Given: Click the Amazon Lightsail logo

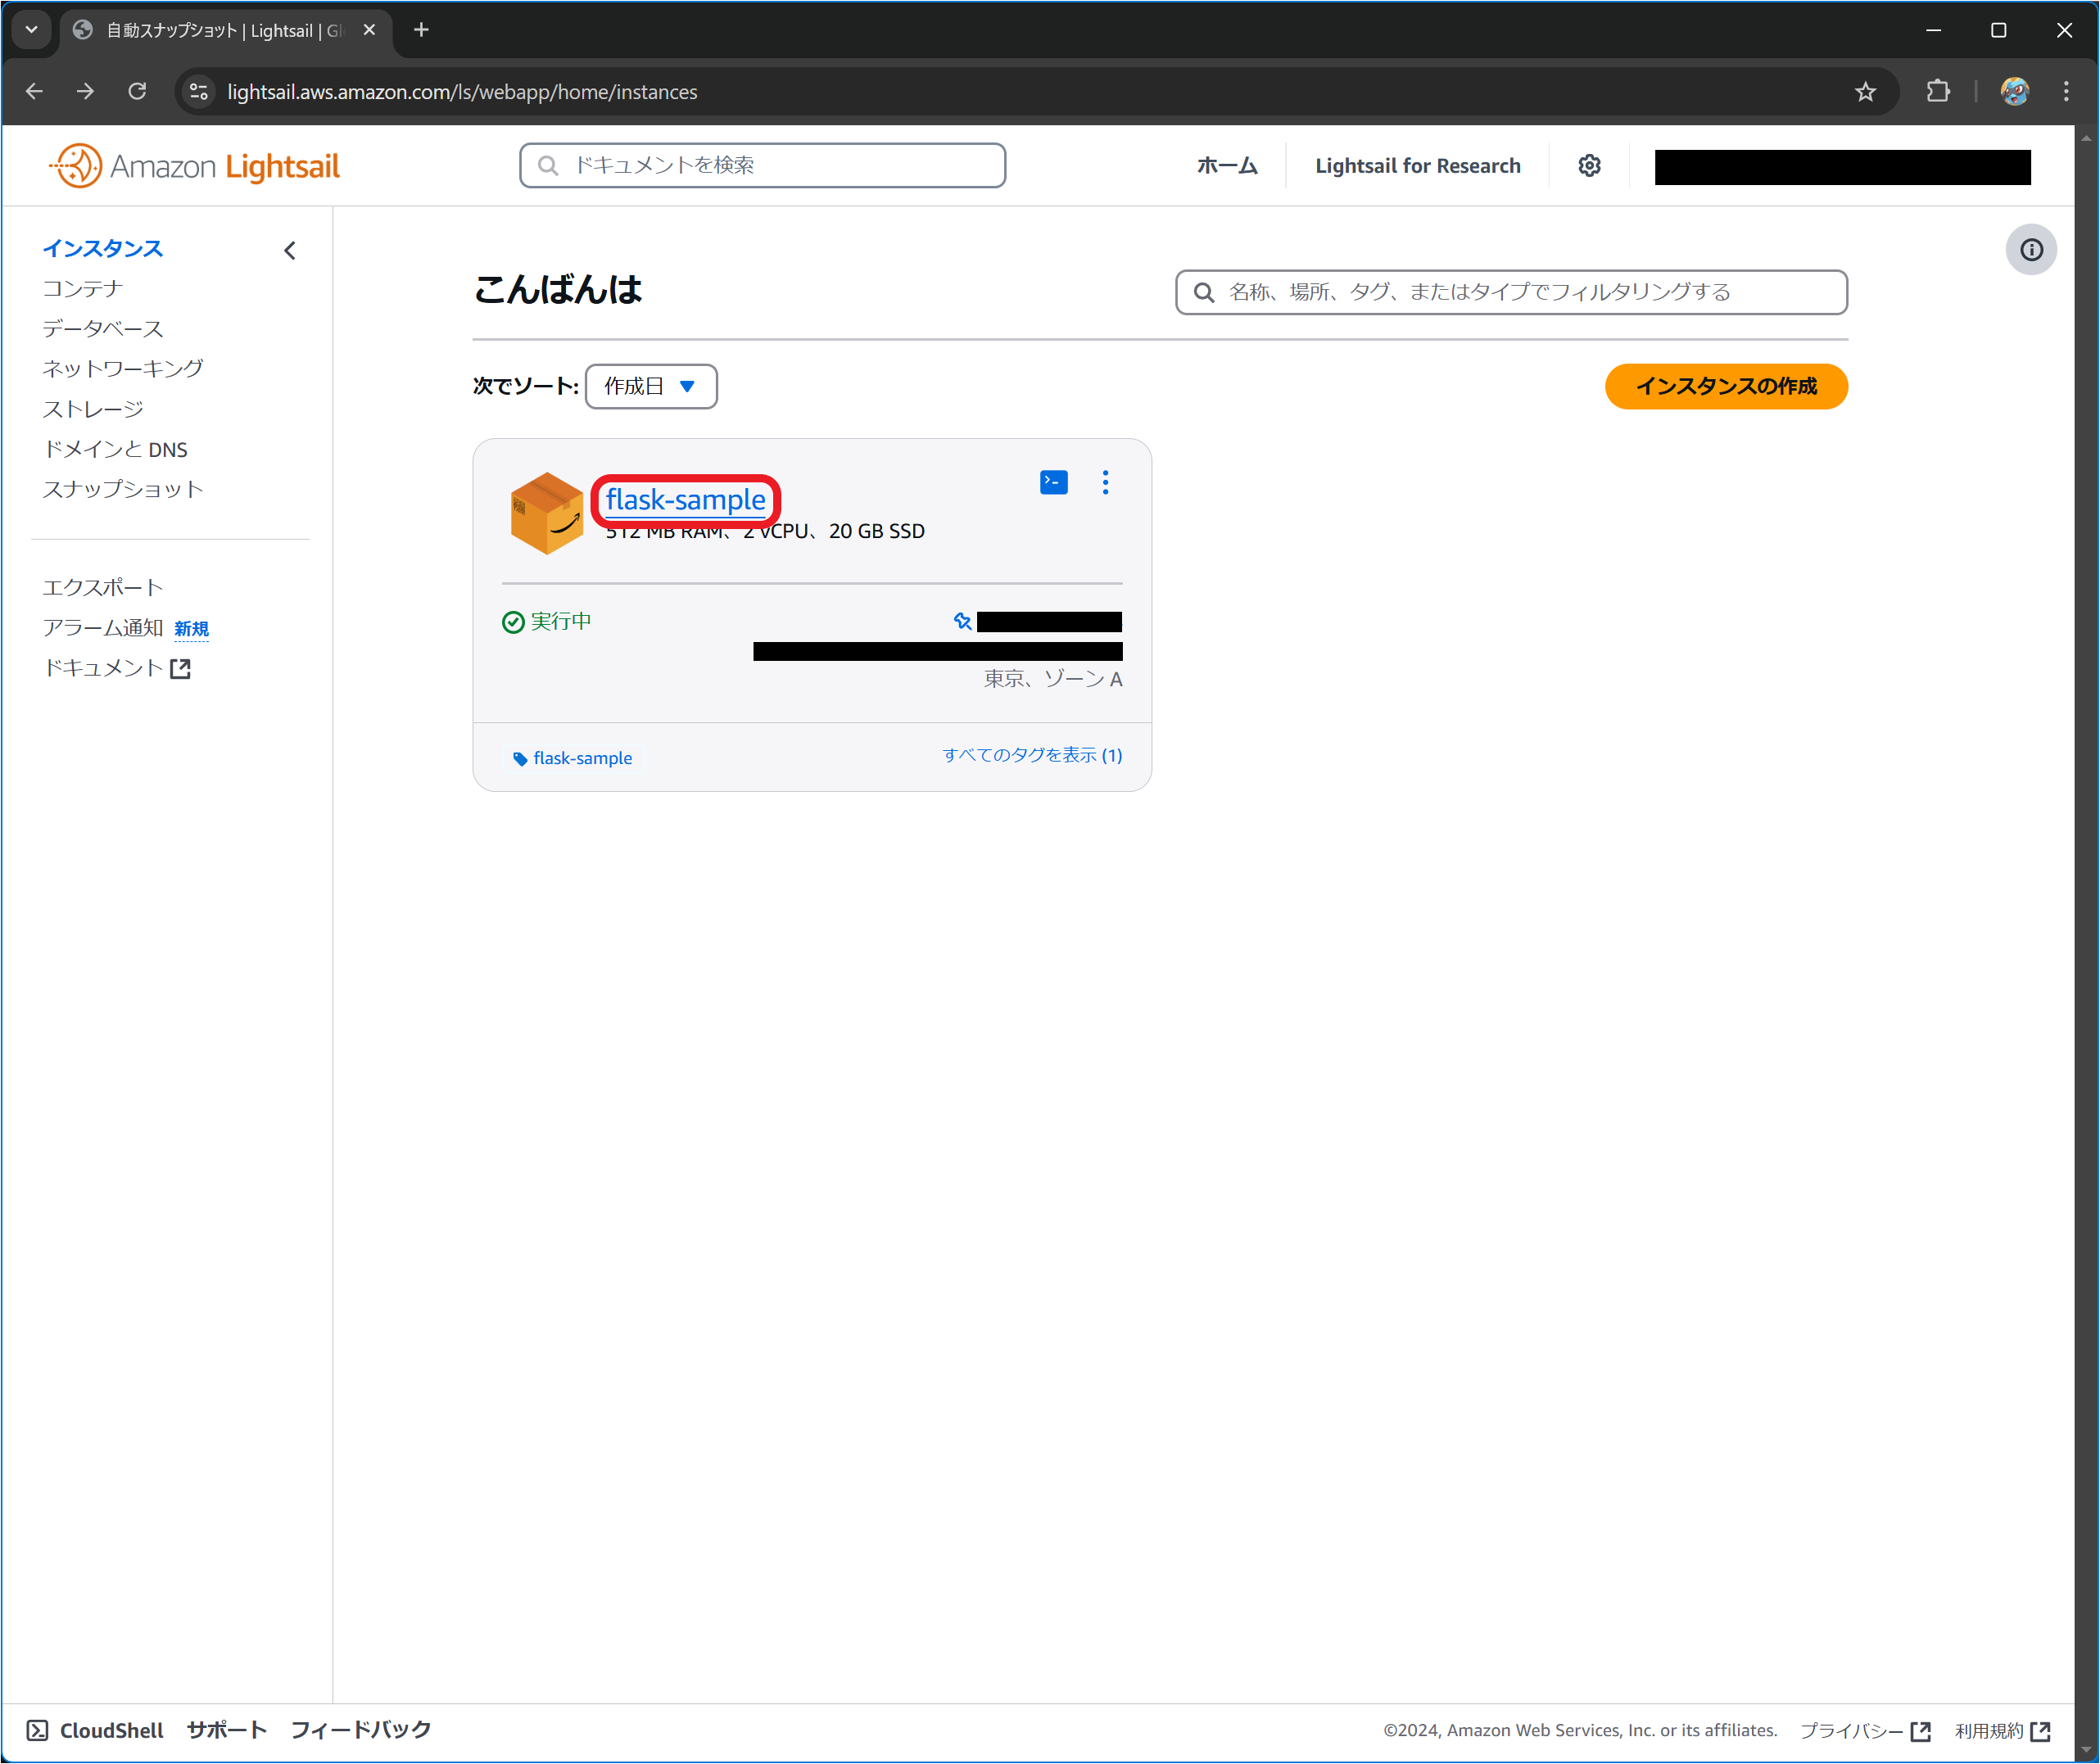Looking at the screenshot, I should point(195,166).
